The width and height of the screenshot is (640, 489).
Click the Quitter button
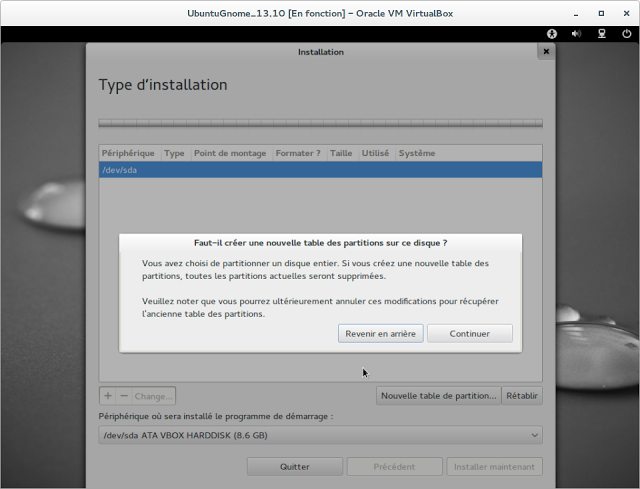tap(295, 467)
